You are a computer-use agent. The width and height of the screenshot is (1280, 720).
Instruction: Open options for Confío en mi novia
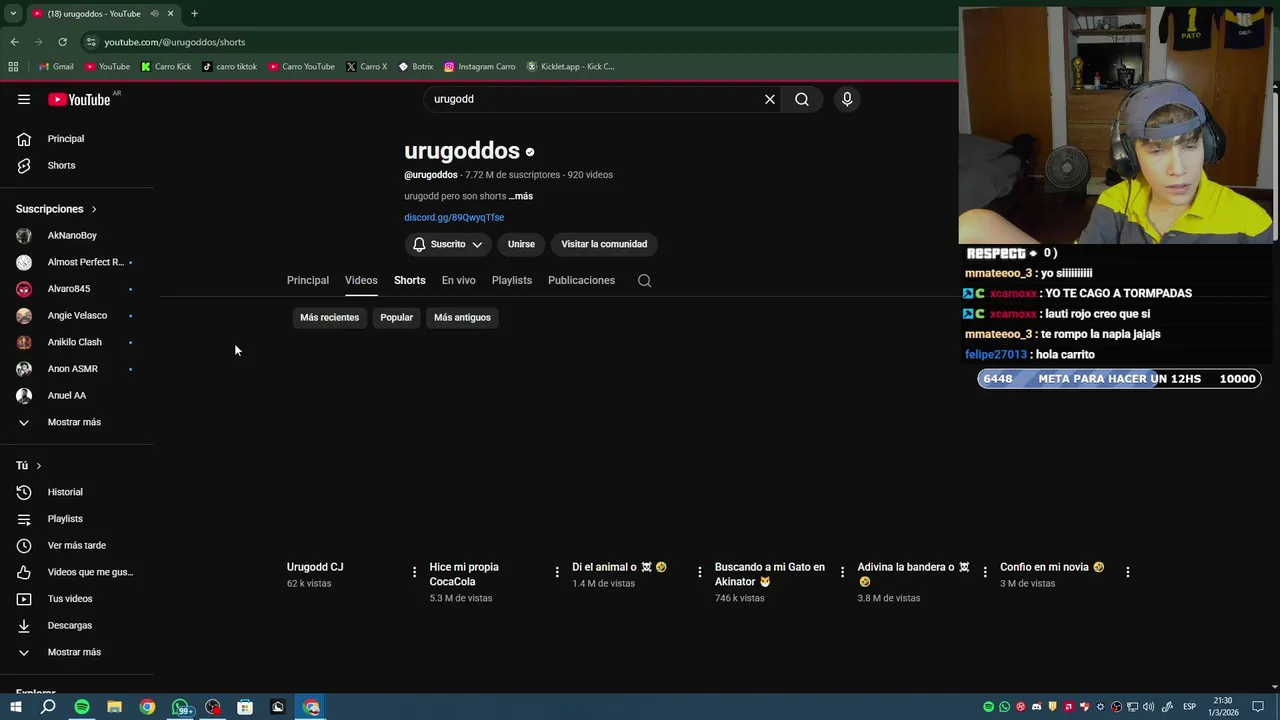(1127, 572)
